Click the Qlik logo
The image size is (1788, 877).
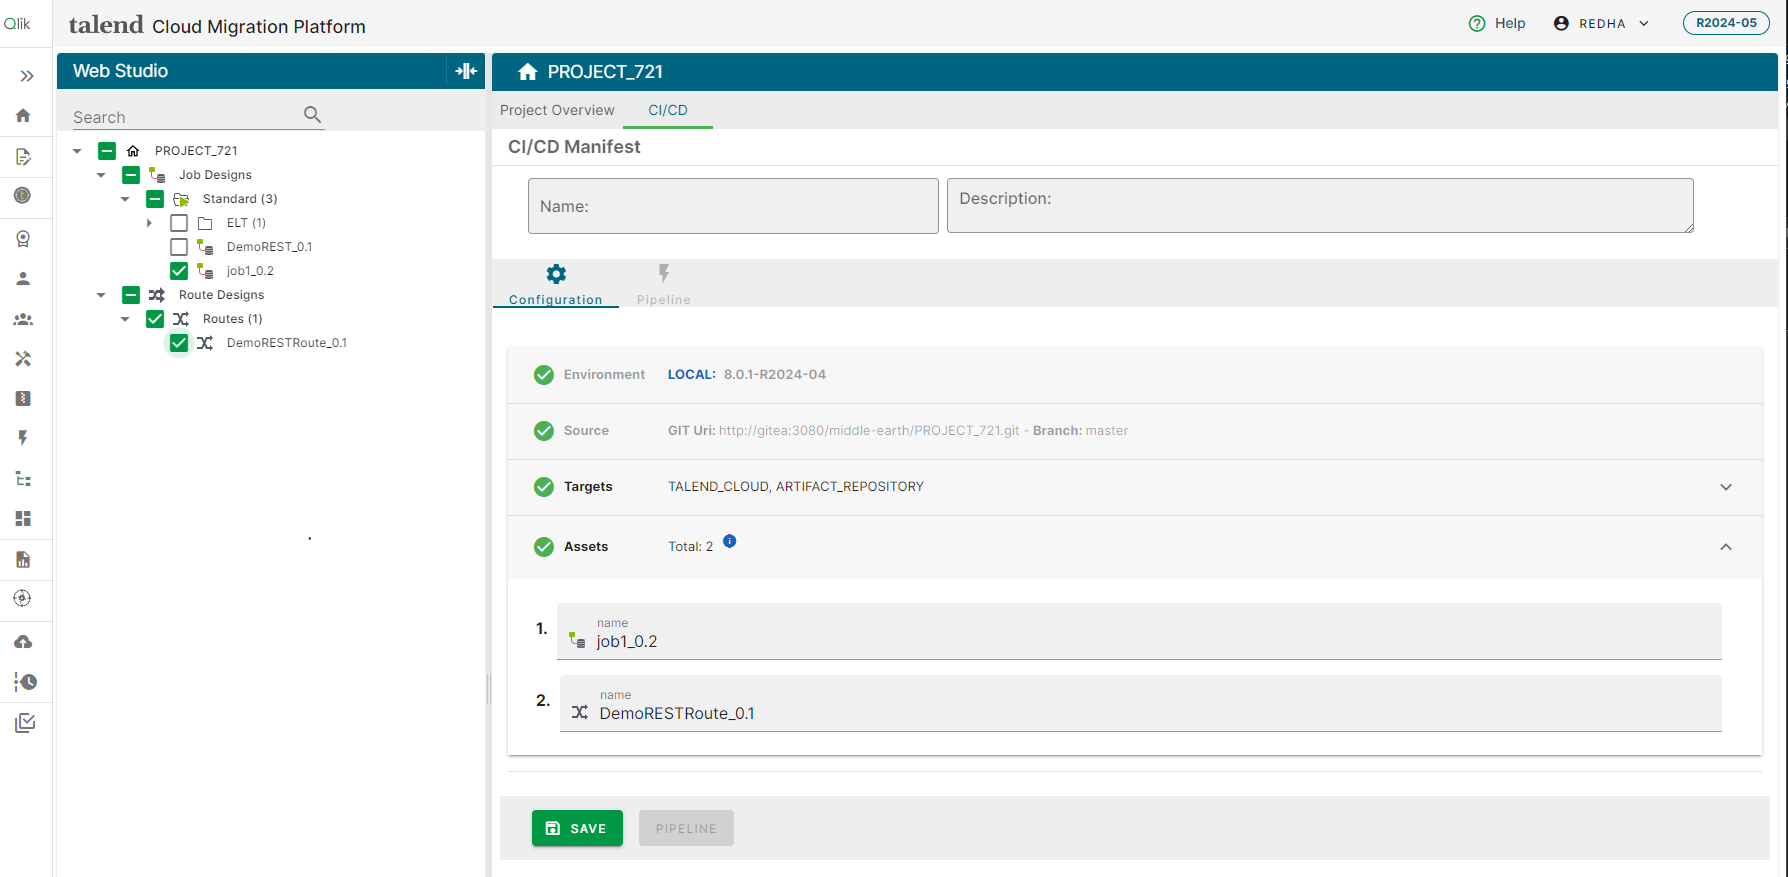(17, 23)
